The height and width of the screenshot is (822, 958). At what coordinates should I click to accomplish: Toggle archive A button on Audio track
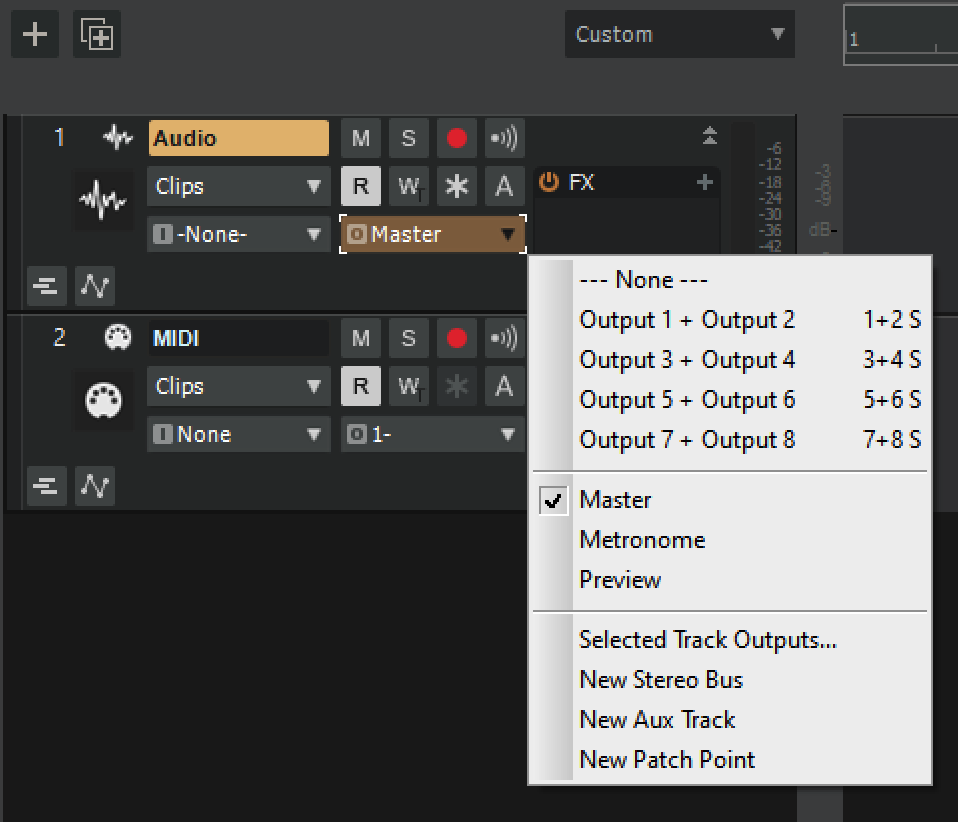pyautogui.click(x=504, y=186)
